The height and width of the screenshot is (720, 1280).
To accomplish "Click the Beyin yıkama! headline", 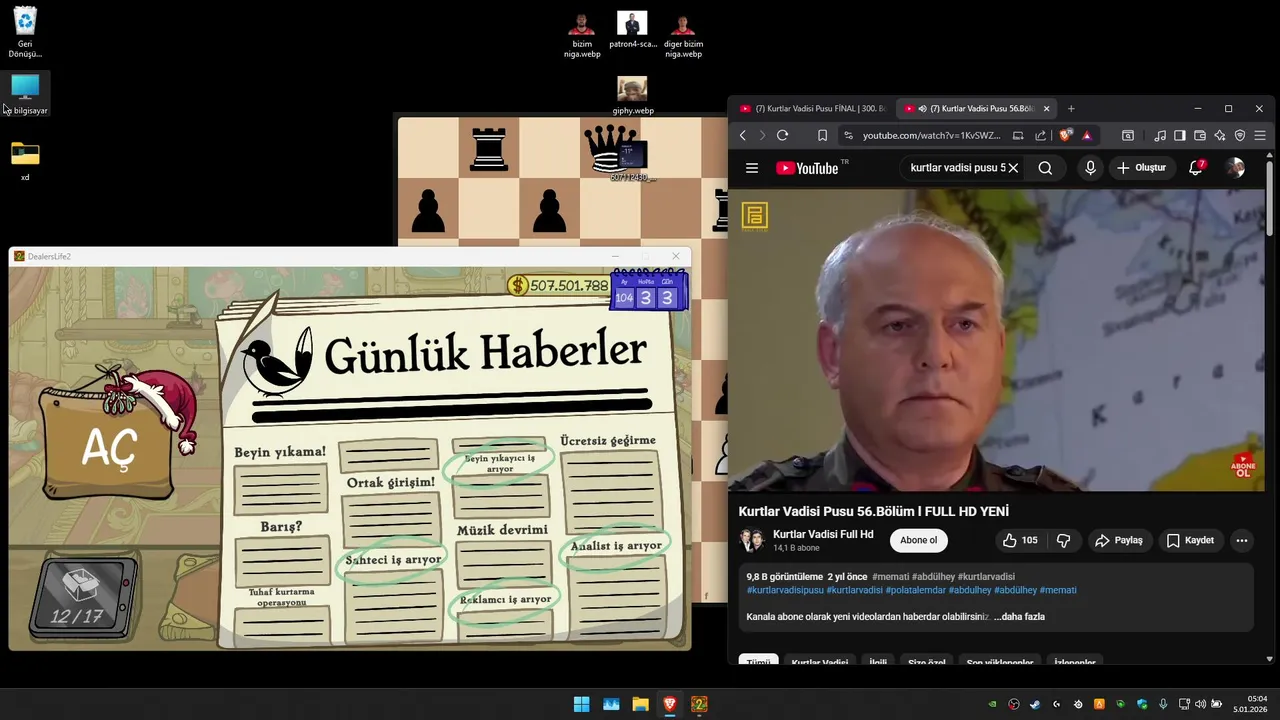I will (x=280, y=452).
